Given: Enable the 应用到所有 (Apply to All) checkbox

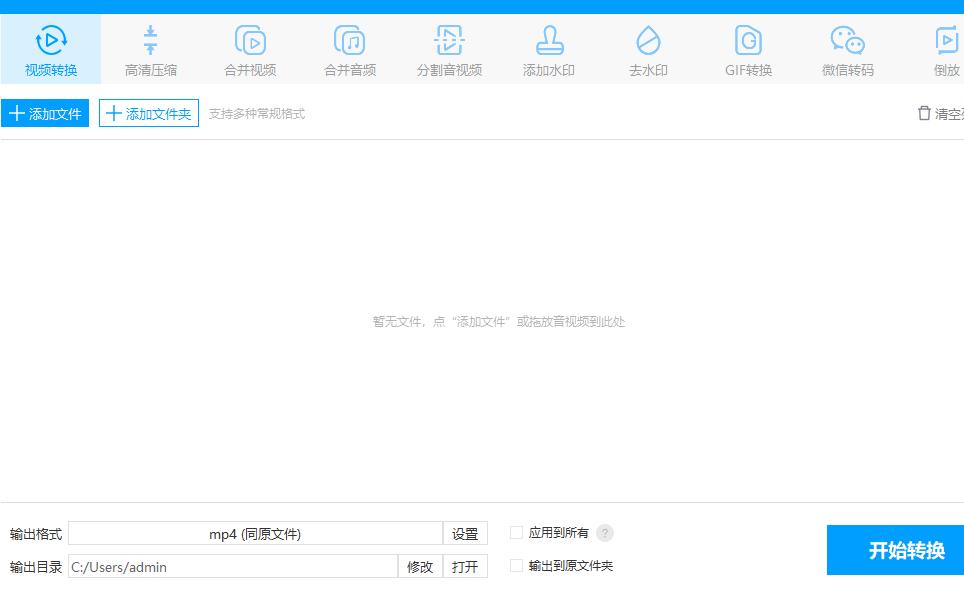Looking at the screenshot, I should [x=516, y=533].
